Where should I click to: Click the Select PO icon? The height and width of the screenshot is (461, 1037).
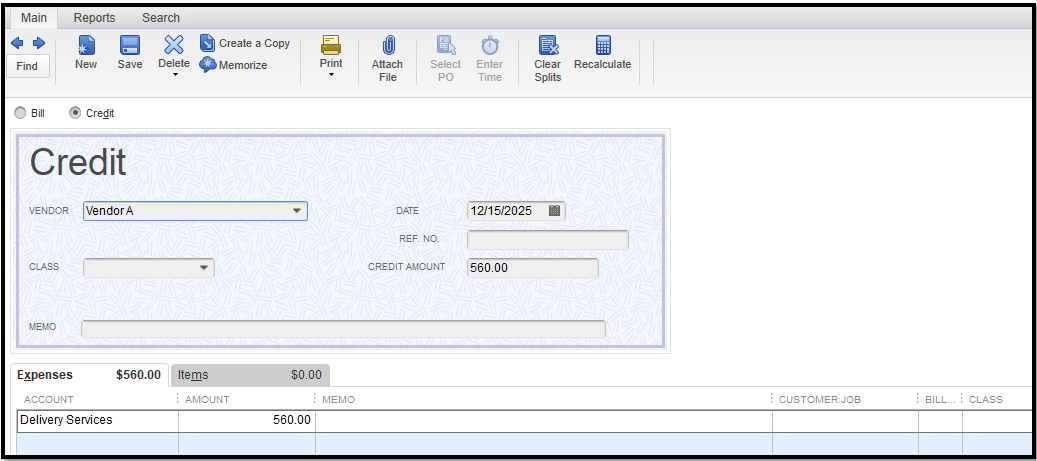(x=446, y=45)
